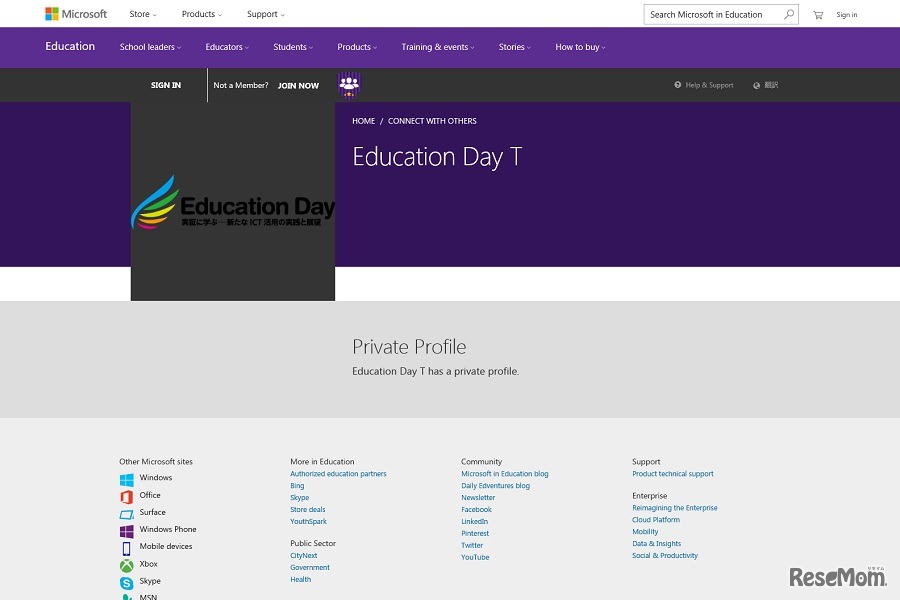This screenshot has width=900, height=600.
Task: Open the Windows site icon
Action: 127,479
